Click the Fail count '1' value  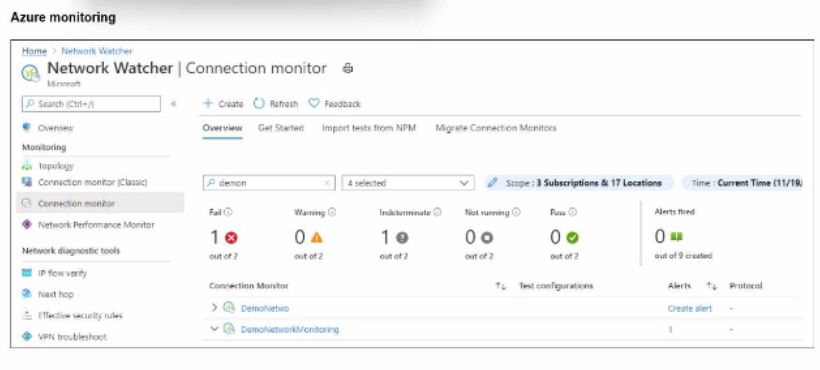[214, 238]
